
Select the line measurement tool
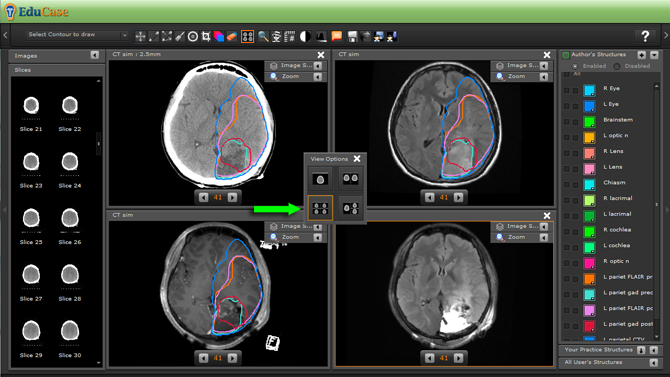pyautogui.click(x=153, y=36)
